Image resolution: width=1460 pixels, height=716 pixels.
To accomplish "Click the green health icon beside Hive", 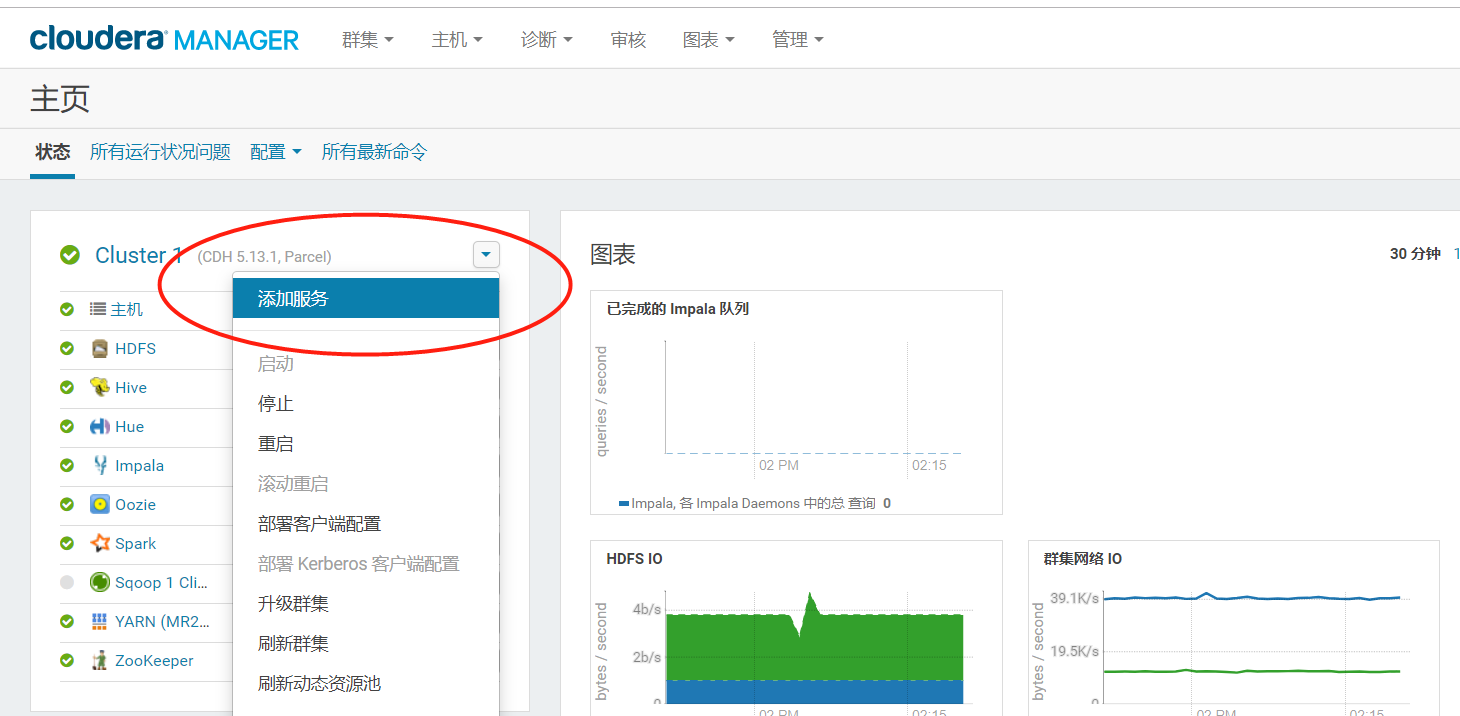I will pyautogui.click(x=67, y=388).
